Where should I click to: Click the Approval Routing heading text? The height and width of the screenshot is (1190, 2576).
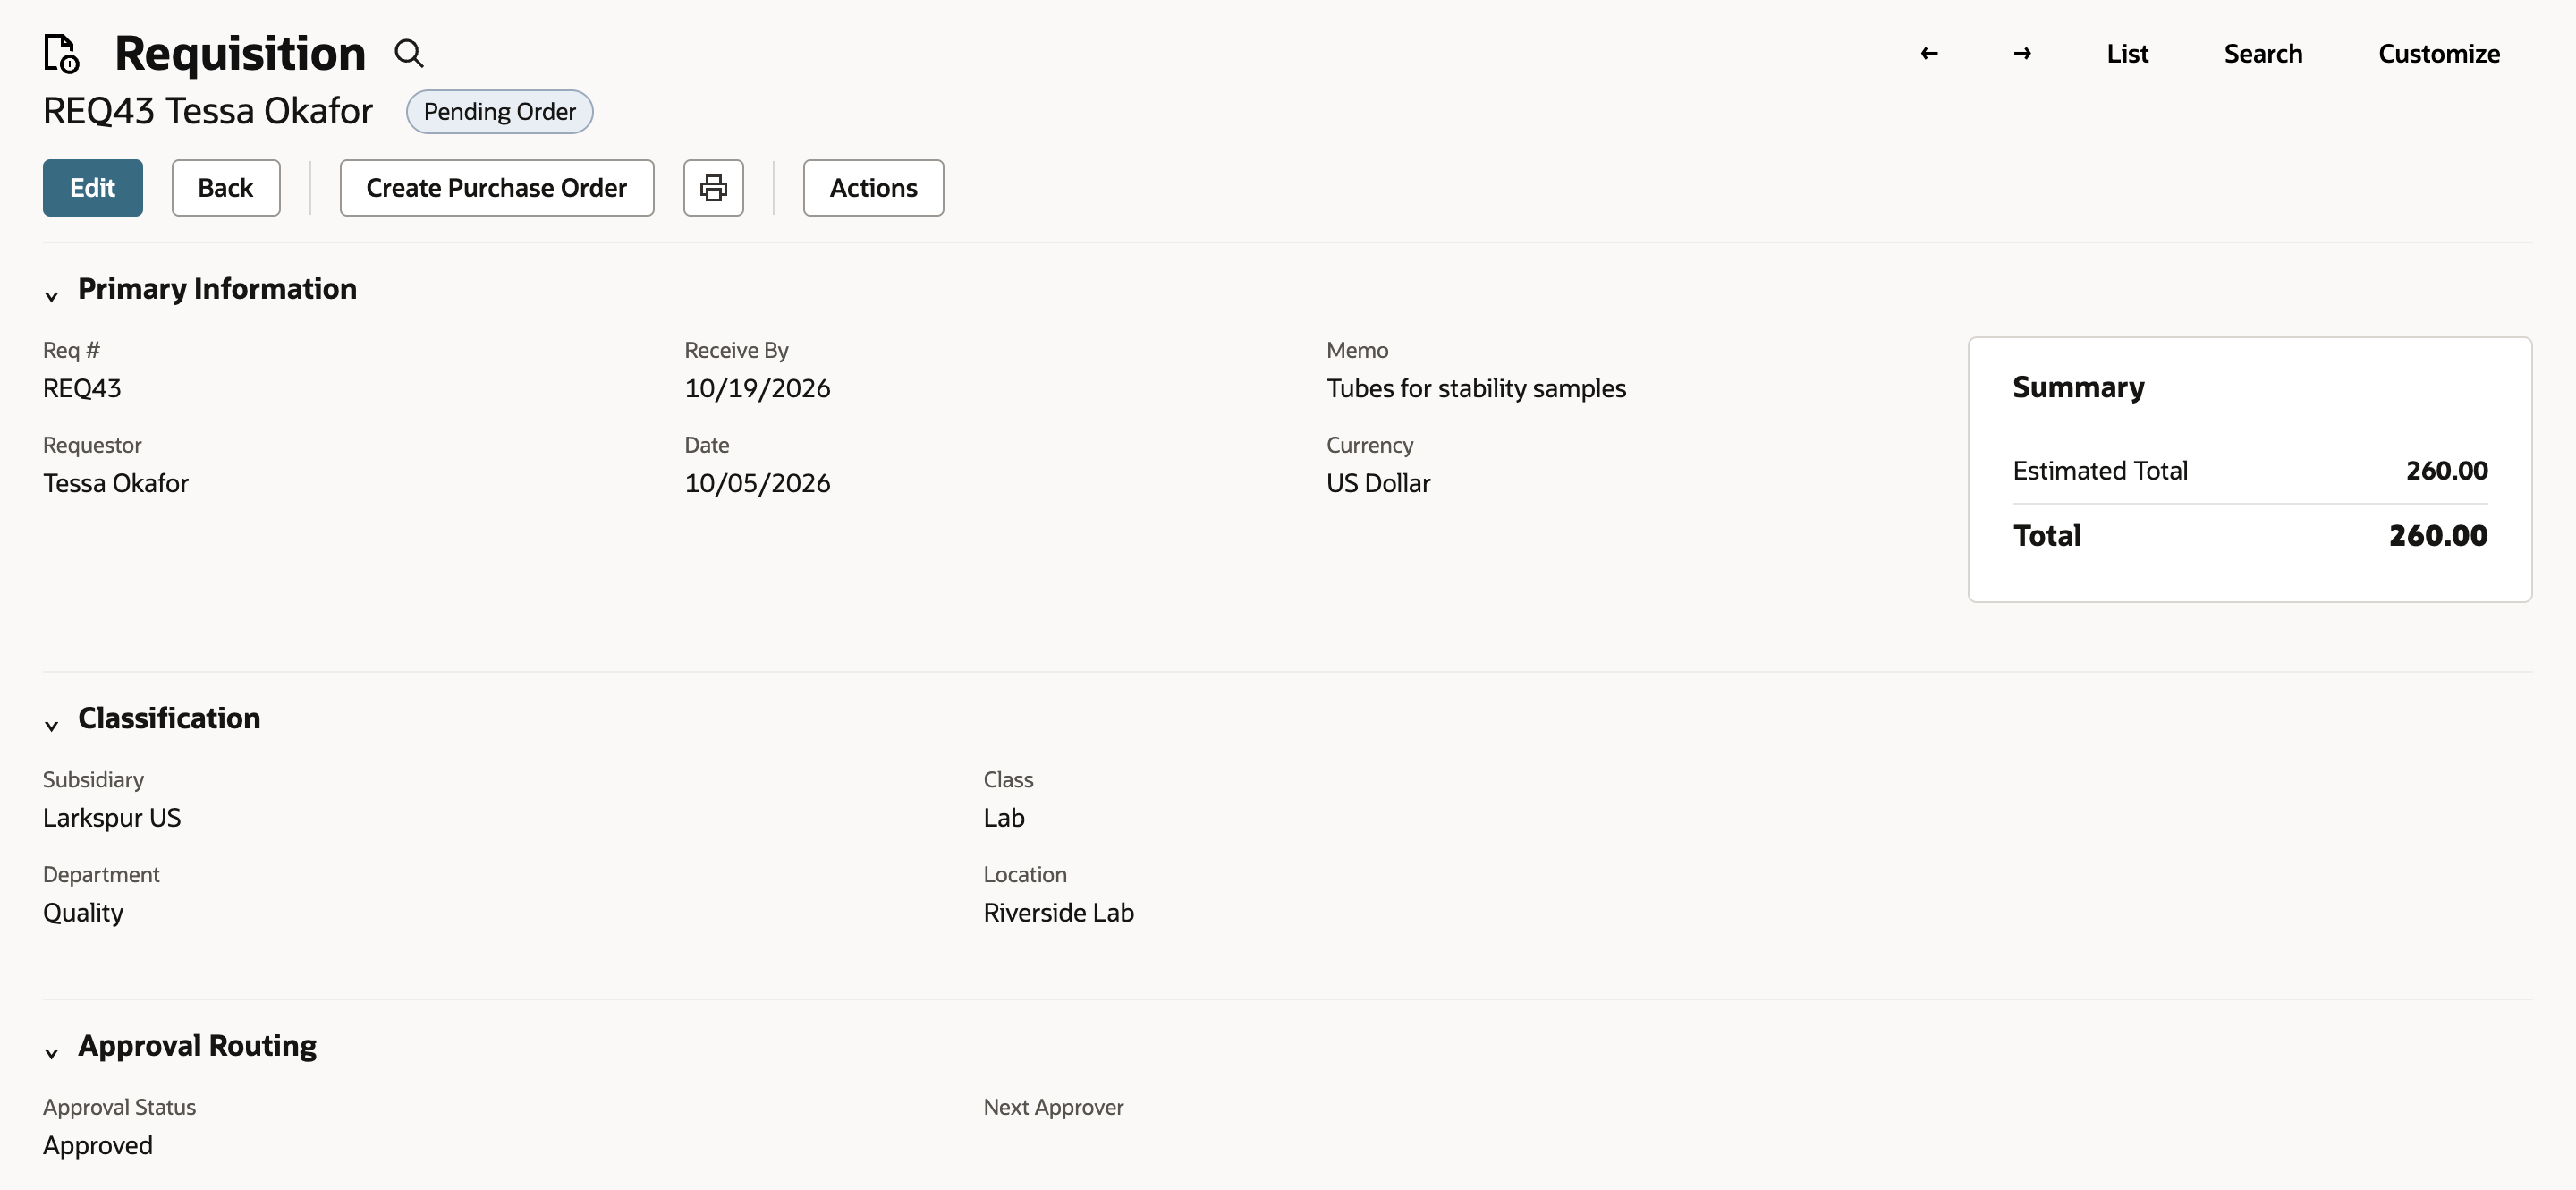coord(197,1046)
